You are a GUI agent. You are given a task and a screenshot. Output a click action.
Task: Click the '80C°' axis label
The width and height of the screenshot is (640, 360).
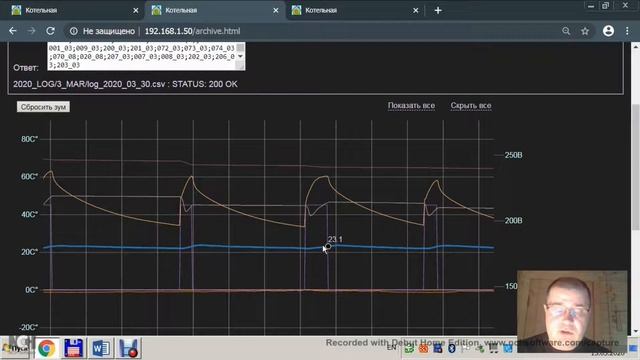click(x=29, y=139)
